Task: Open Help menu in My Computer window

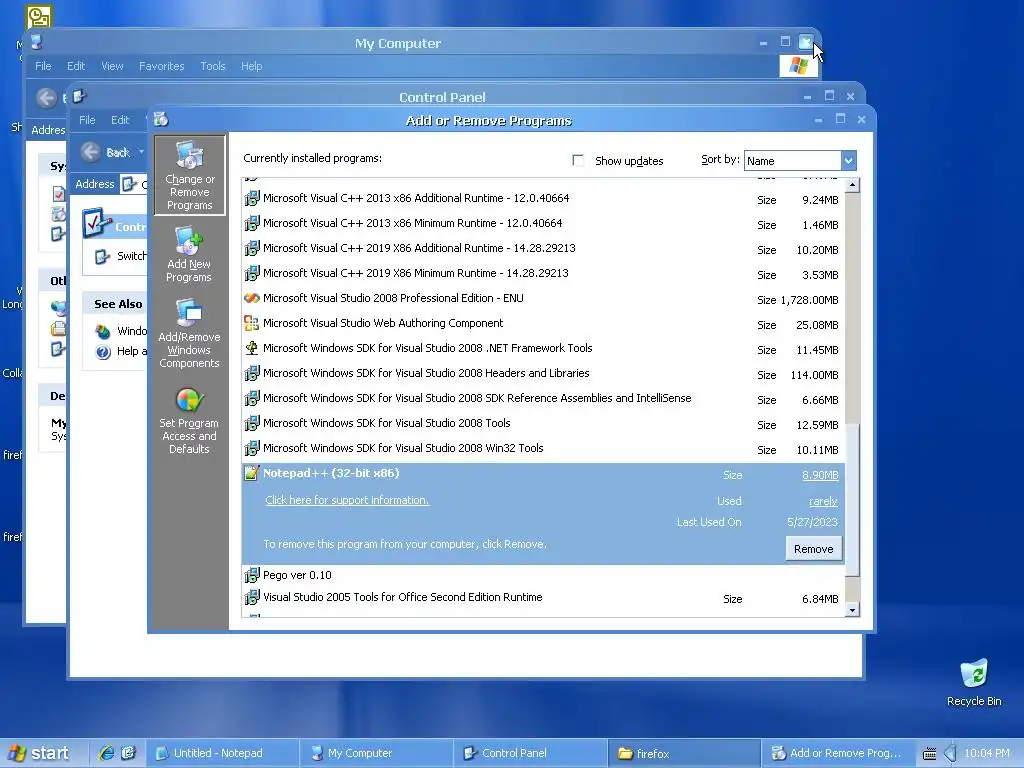Action: pos(251,66)
